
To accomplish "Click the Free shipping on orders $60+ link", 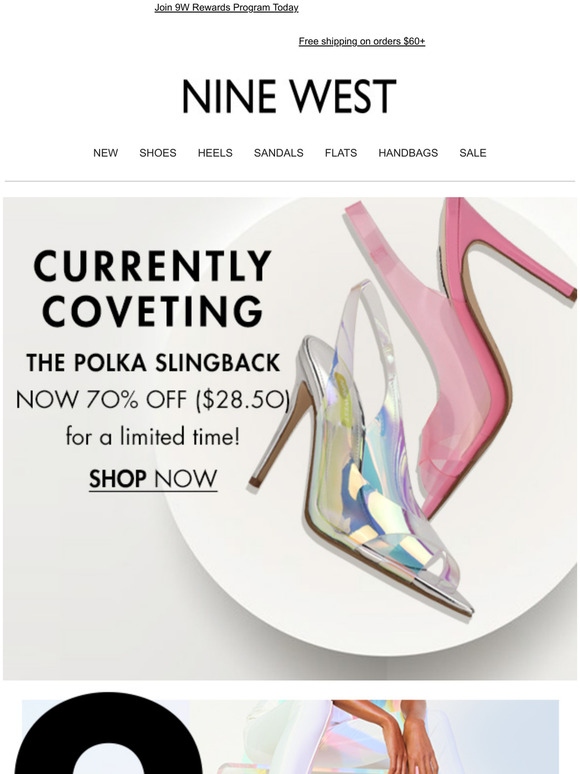I will click(362, 41).
